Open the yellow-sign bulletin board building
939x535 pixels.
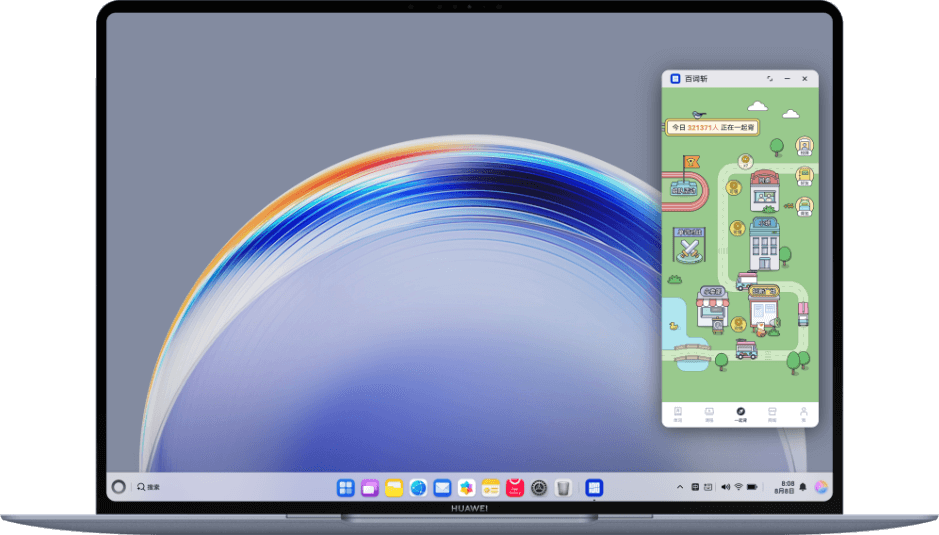[x=764, y=307]
